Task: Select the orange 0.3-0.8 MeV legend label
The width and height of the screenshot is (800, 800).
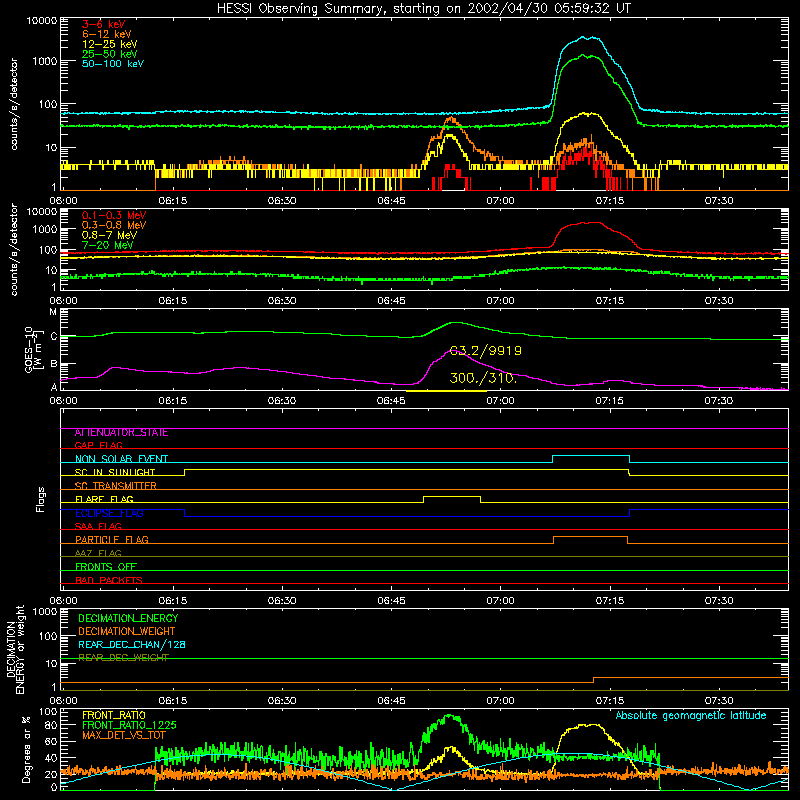Action: (114, 225)
